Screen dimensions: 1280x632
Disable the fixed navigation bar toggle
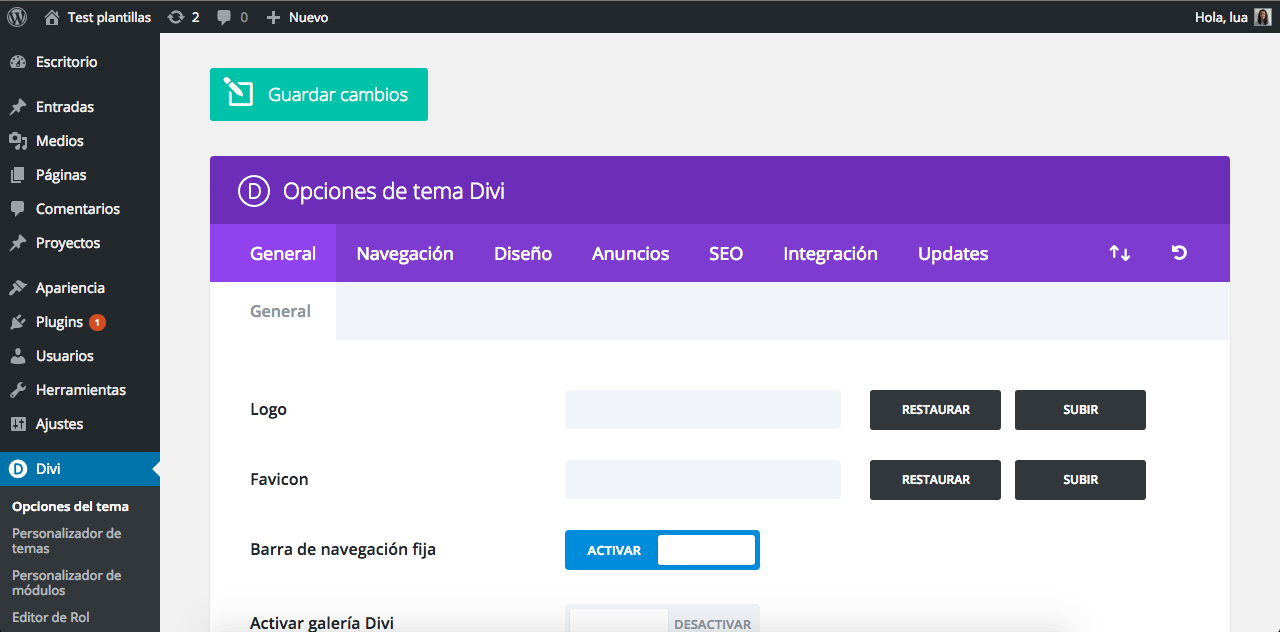(662, 550)
